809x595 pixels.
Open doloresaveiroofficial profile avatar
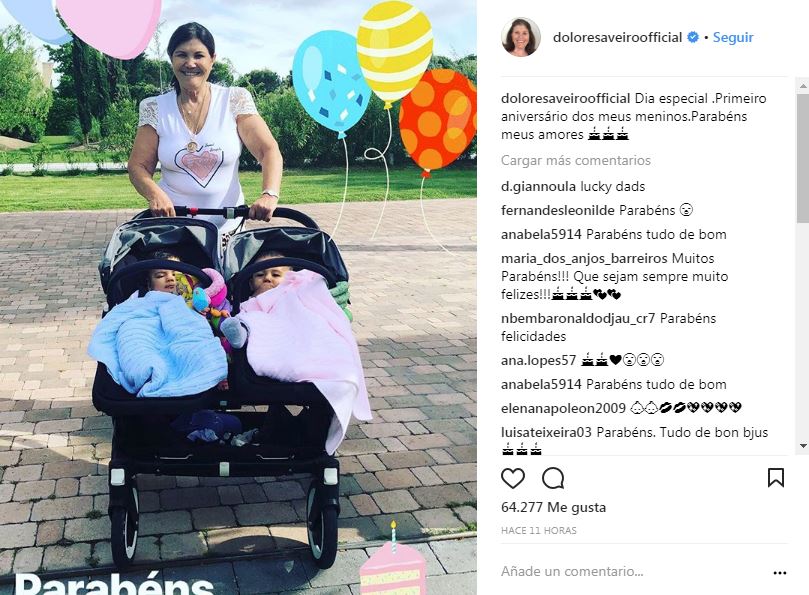point(521,37)
